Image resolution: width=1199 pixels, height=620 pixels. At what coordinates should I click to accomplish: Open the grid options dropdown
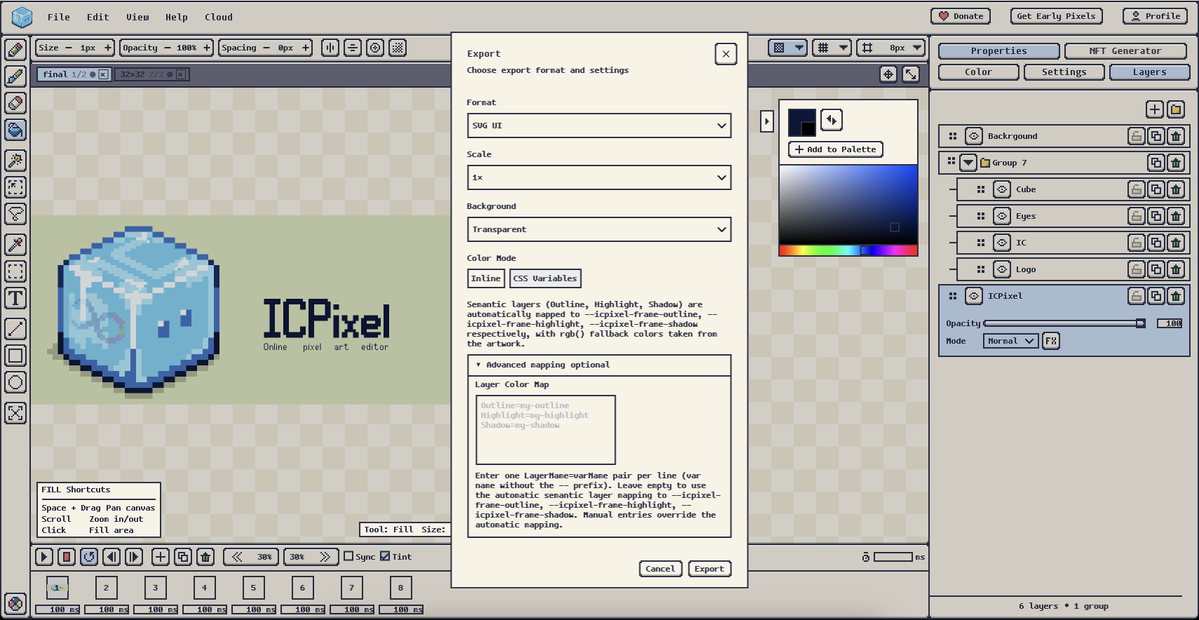coord(832,47)
